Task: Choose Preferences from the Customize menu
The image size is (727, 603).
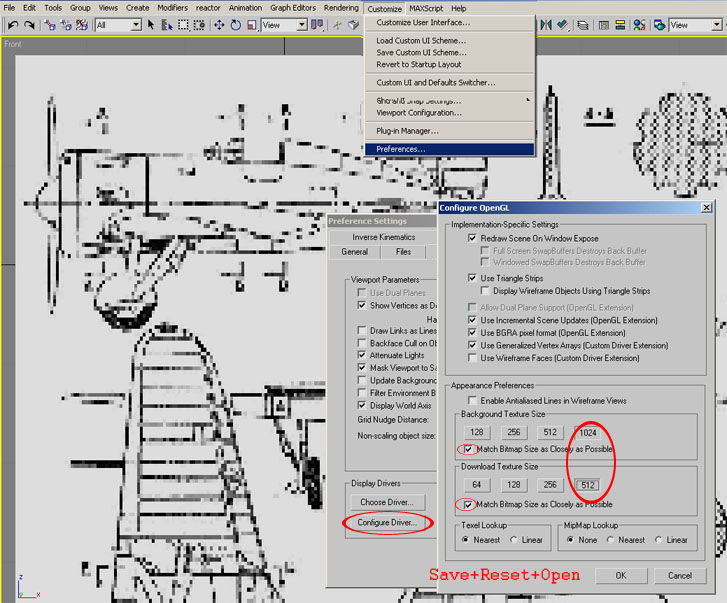Action: pos(449,149)
